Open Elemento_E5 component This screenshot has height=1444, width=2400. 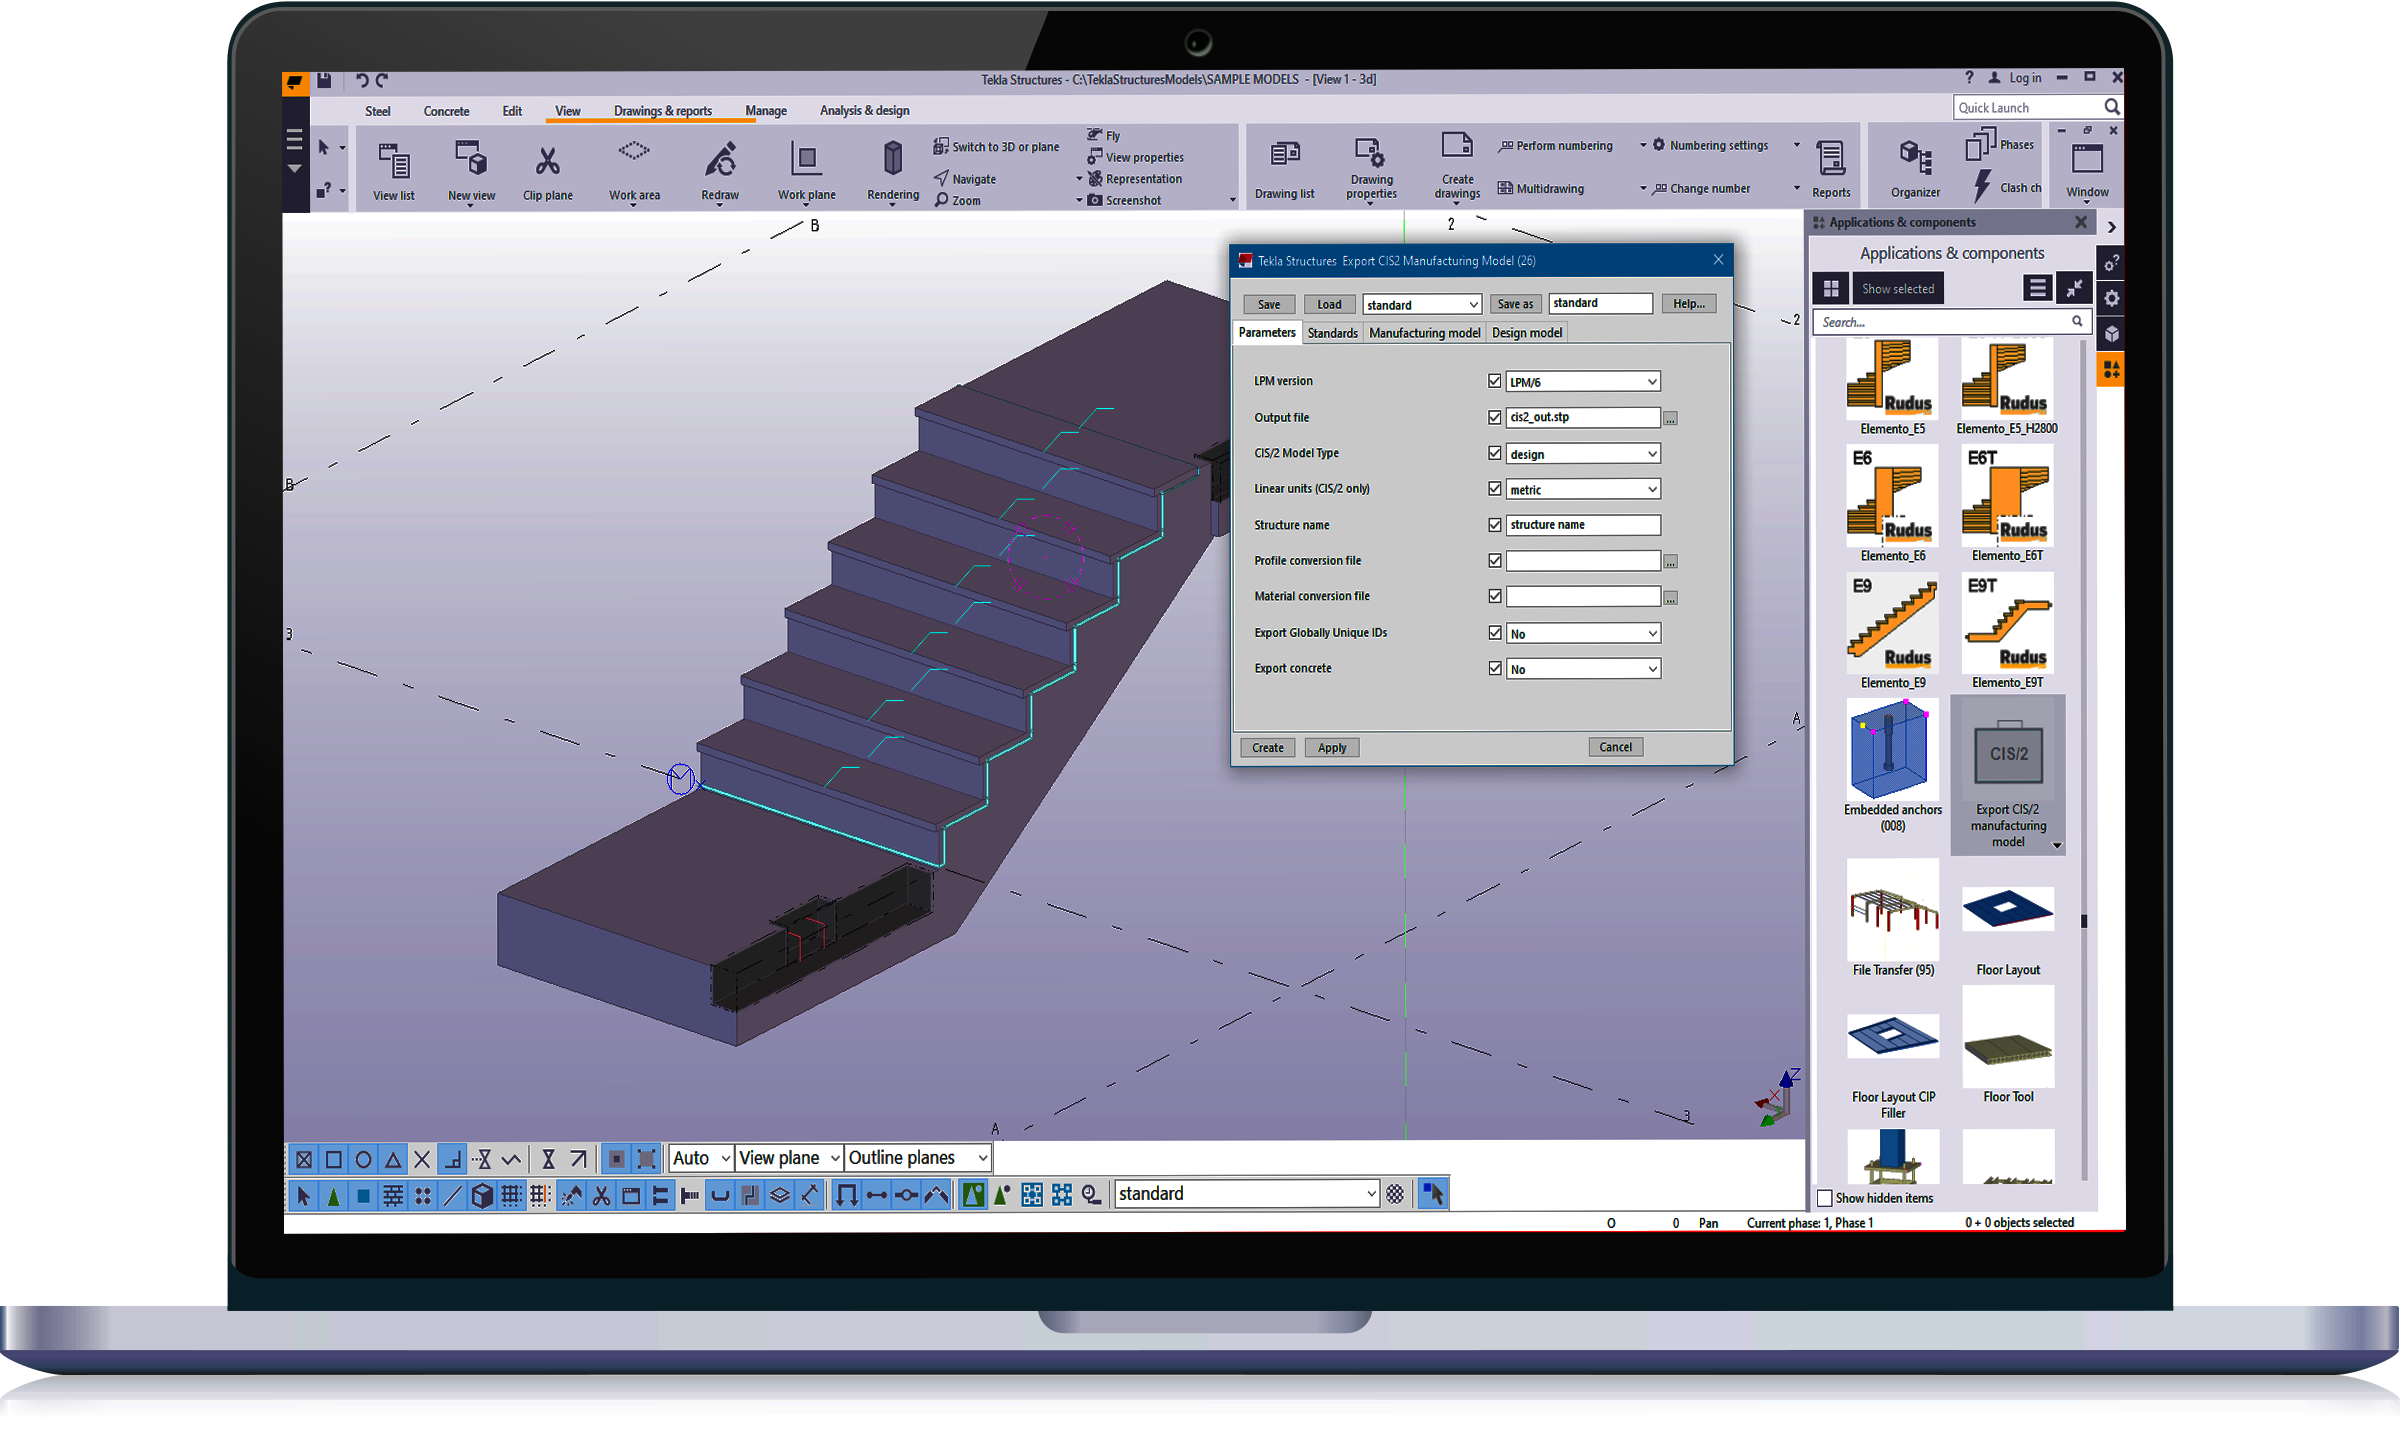click(1892, 388)
